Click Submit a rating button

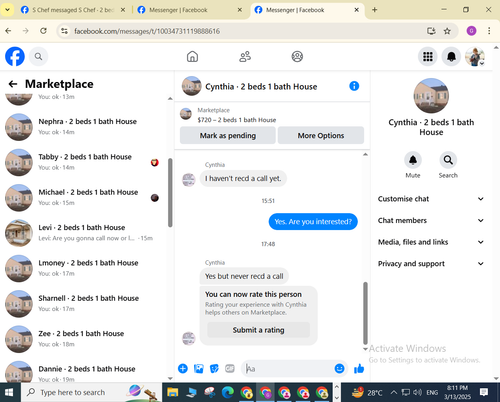click(258, 330)
